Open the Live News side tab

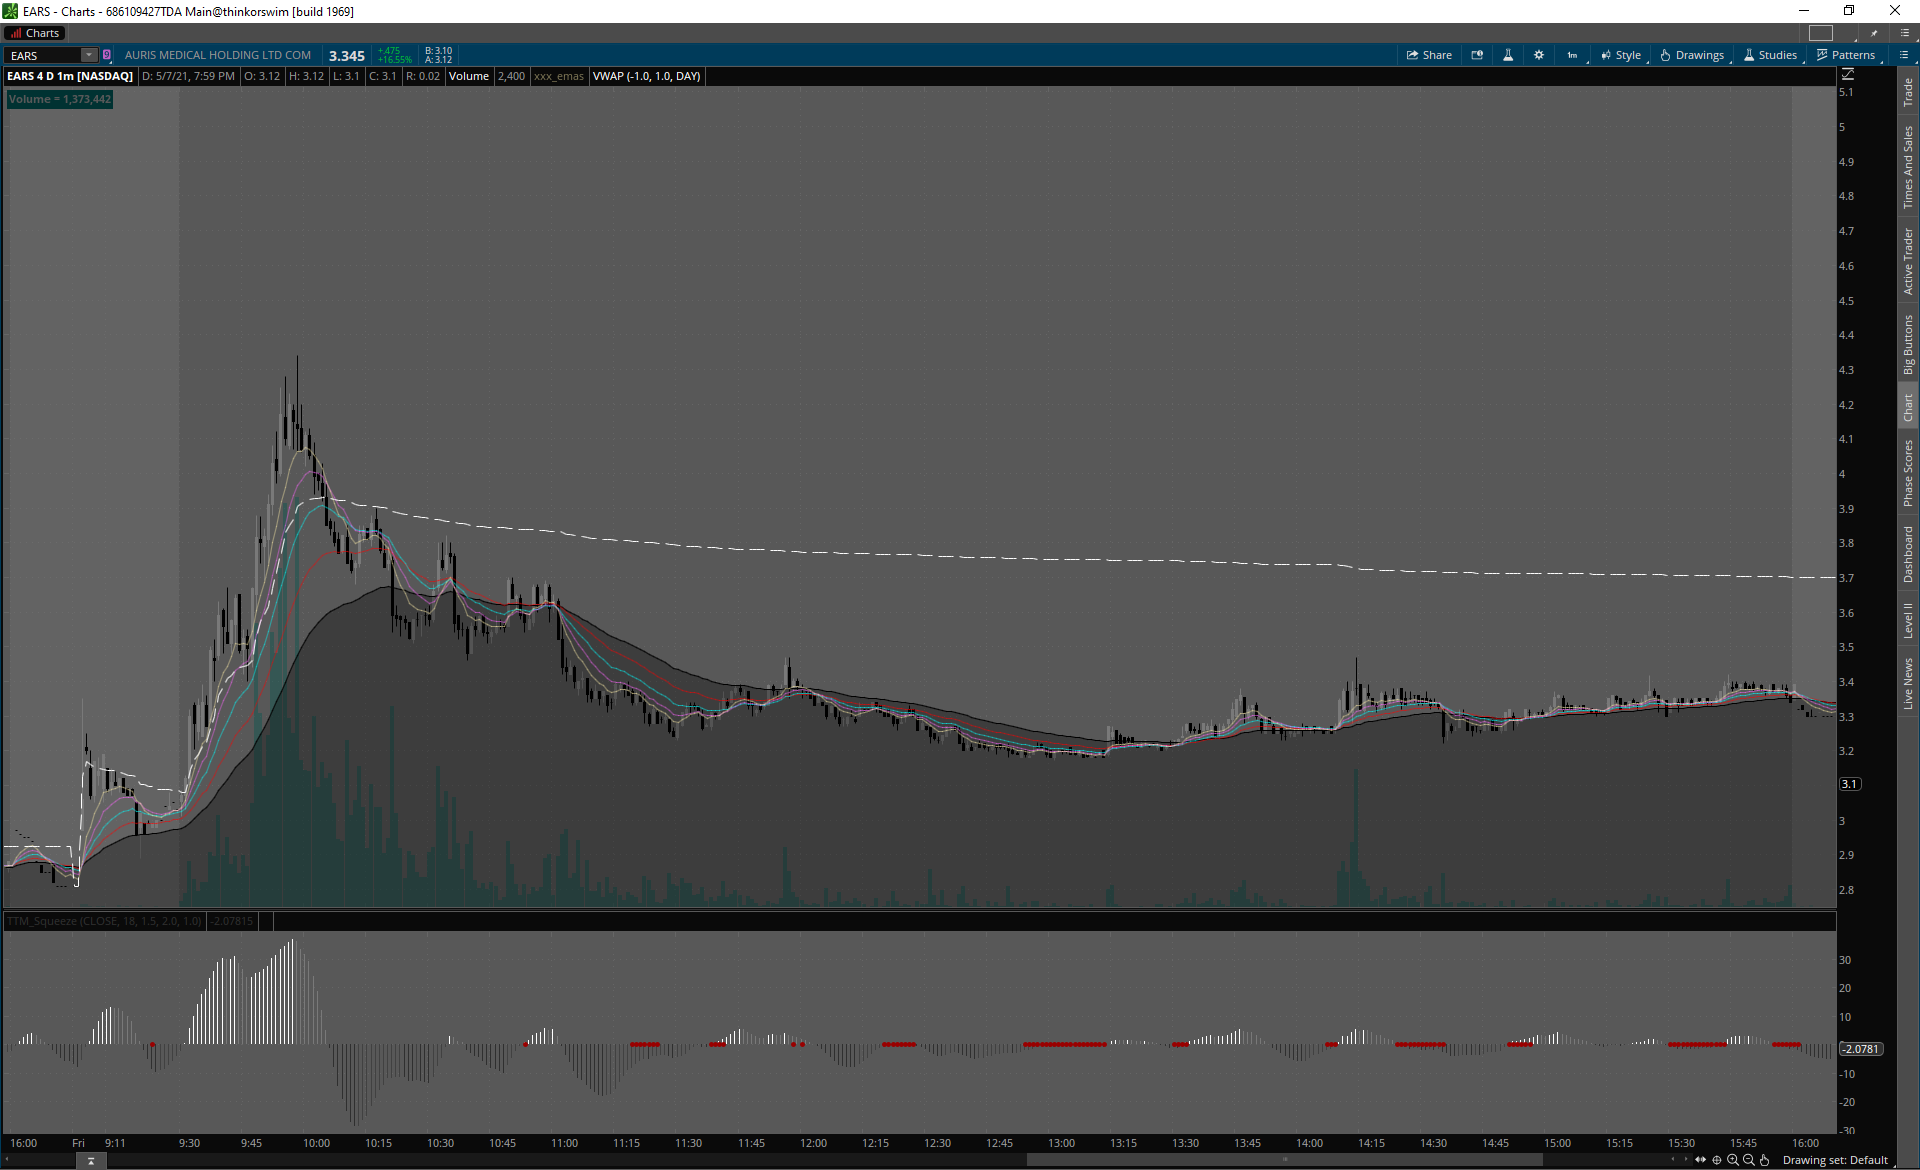click(x=1908, y=684)
